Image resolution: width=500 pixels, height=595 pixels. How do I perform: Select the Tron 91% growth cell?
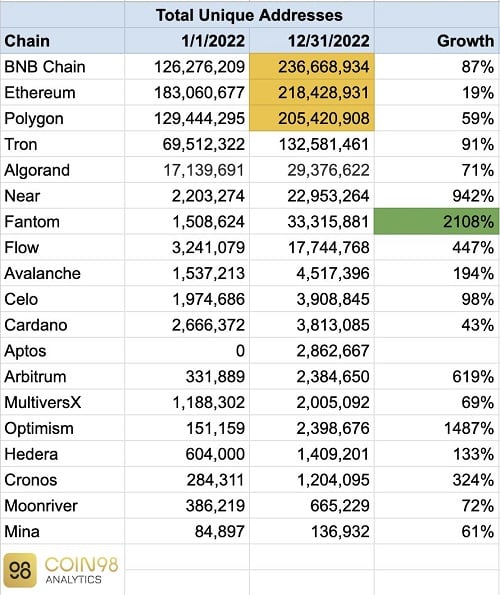point(437,144)
